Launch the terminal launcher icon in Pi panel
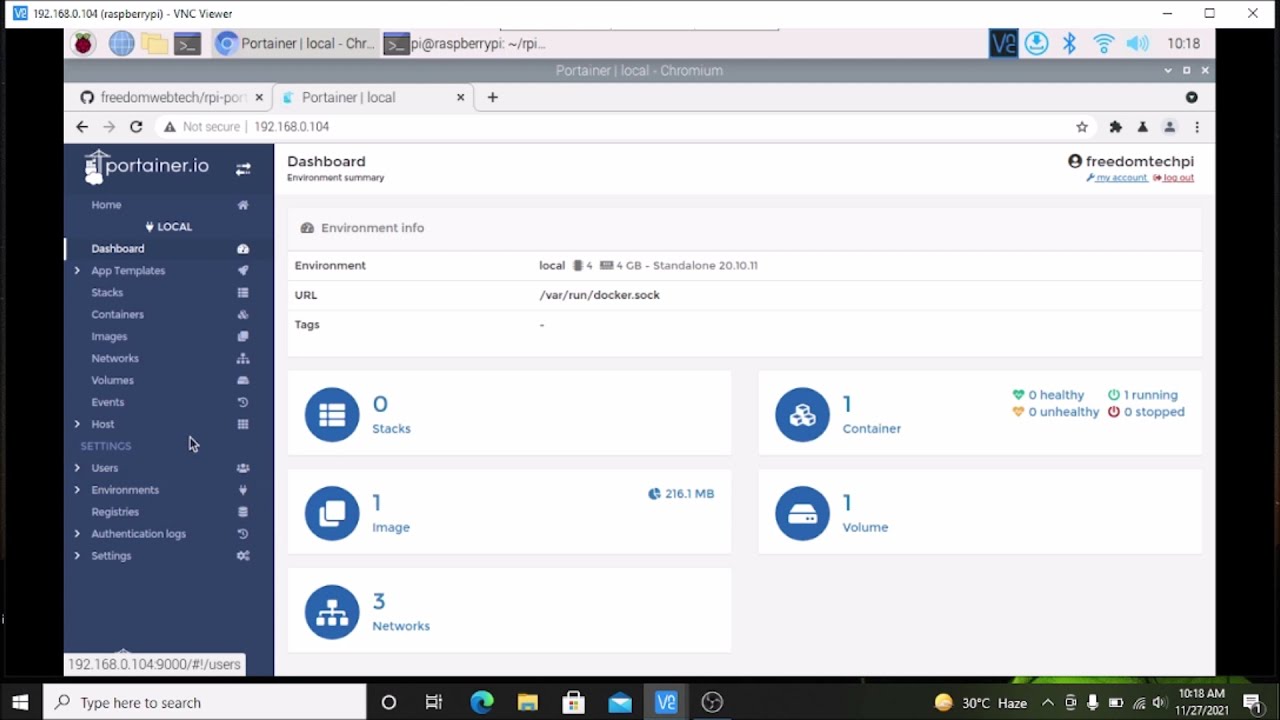Screen dimensions: 1280x720 188,43
